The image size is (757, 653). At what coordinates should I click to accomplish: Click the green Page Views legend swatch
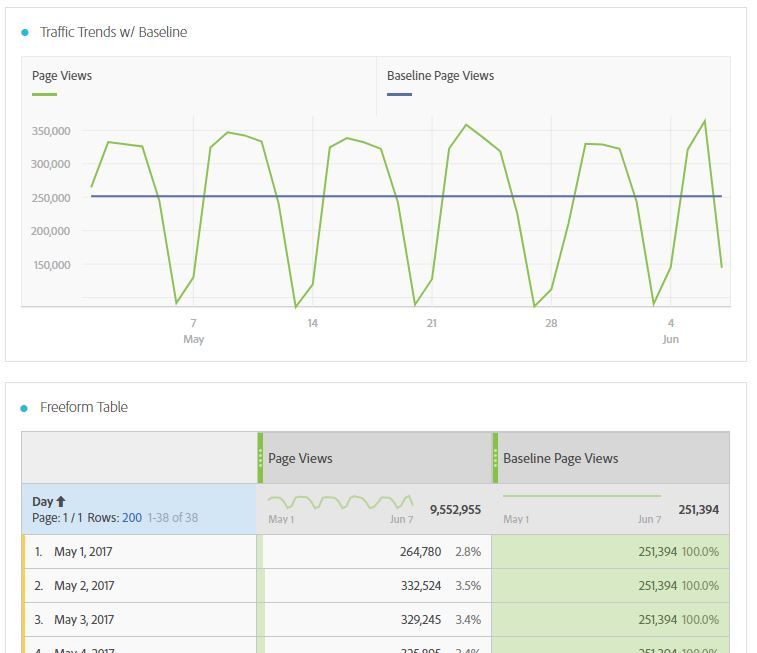(x=44, y=94)
